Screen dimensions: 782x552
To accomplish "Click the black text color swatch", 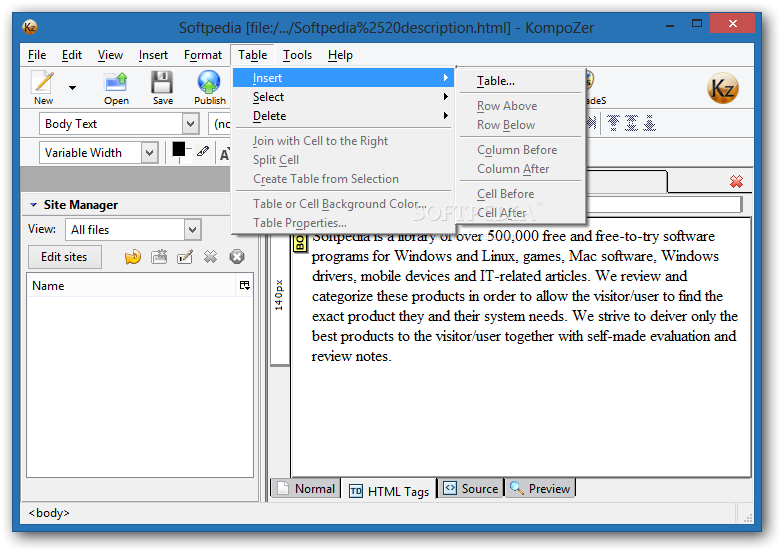I will pyautogui.click(x=179, y=149).
